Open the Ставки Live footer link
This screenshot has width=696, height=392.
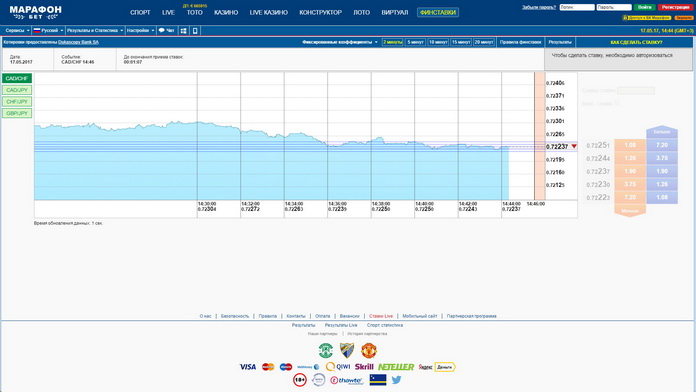pyautogui.click(x=381, y=316)
